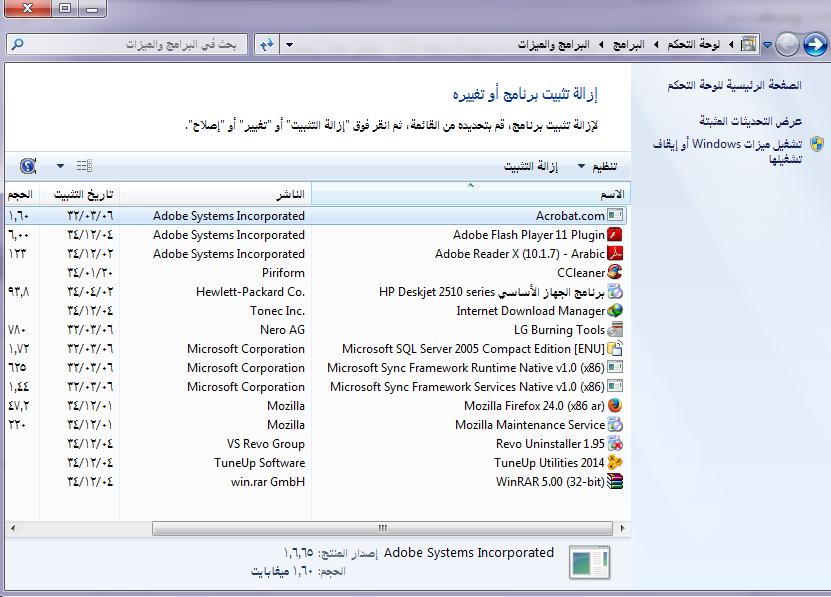Image resolution: width=831 pixels, height=597 pixels.
Task: Click the search magnifier icon
Action: coord(17,44)
